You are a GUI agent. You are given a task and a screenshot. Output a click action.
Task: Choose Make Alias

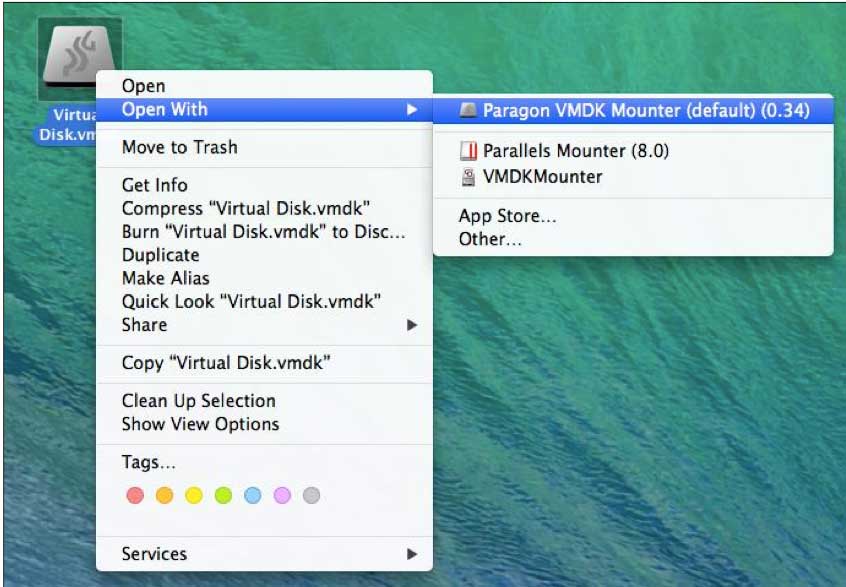[264, 278]
